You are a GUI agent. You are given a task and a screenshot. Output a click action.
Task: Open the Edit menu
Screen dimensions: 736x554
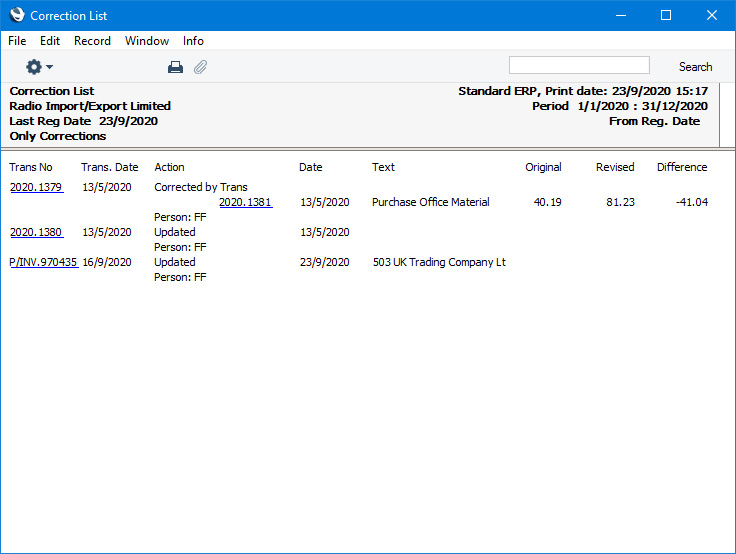pos(50,41)
